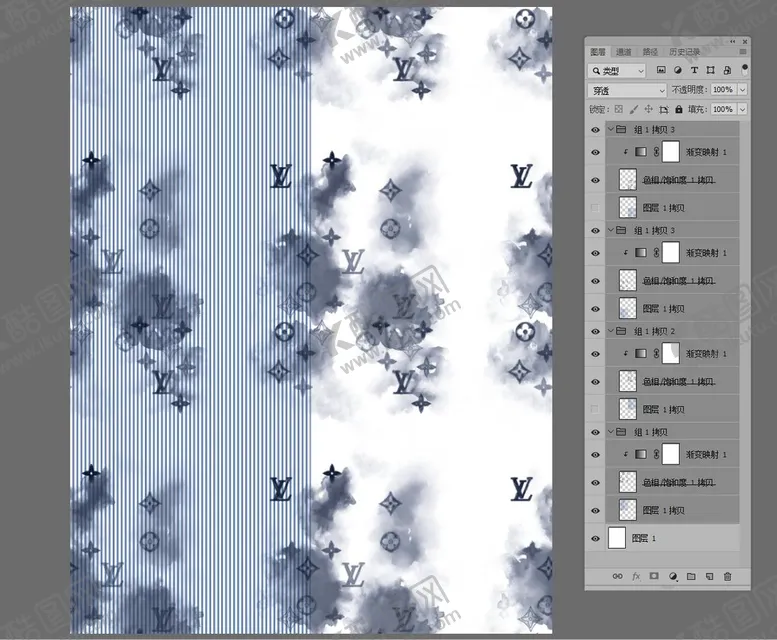Viewport: 777px width, 640px height.
Task: Filter layers by pixel layer type
Action: click(x=661, y=70)
